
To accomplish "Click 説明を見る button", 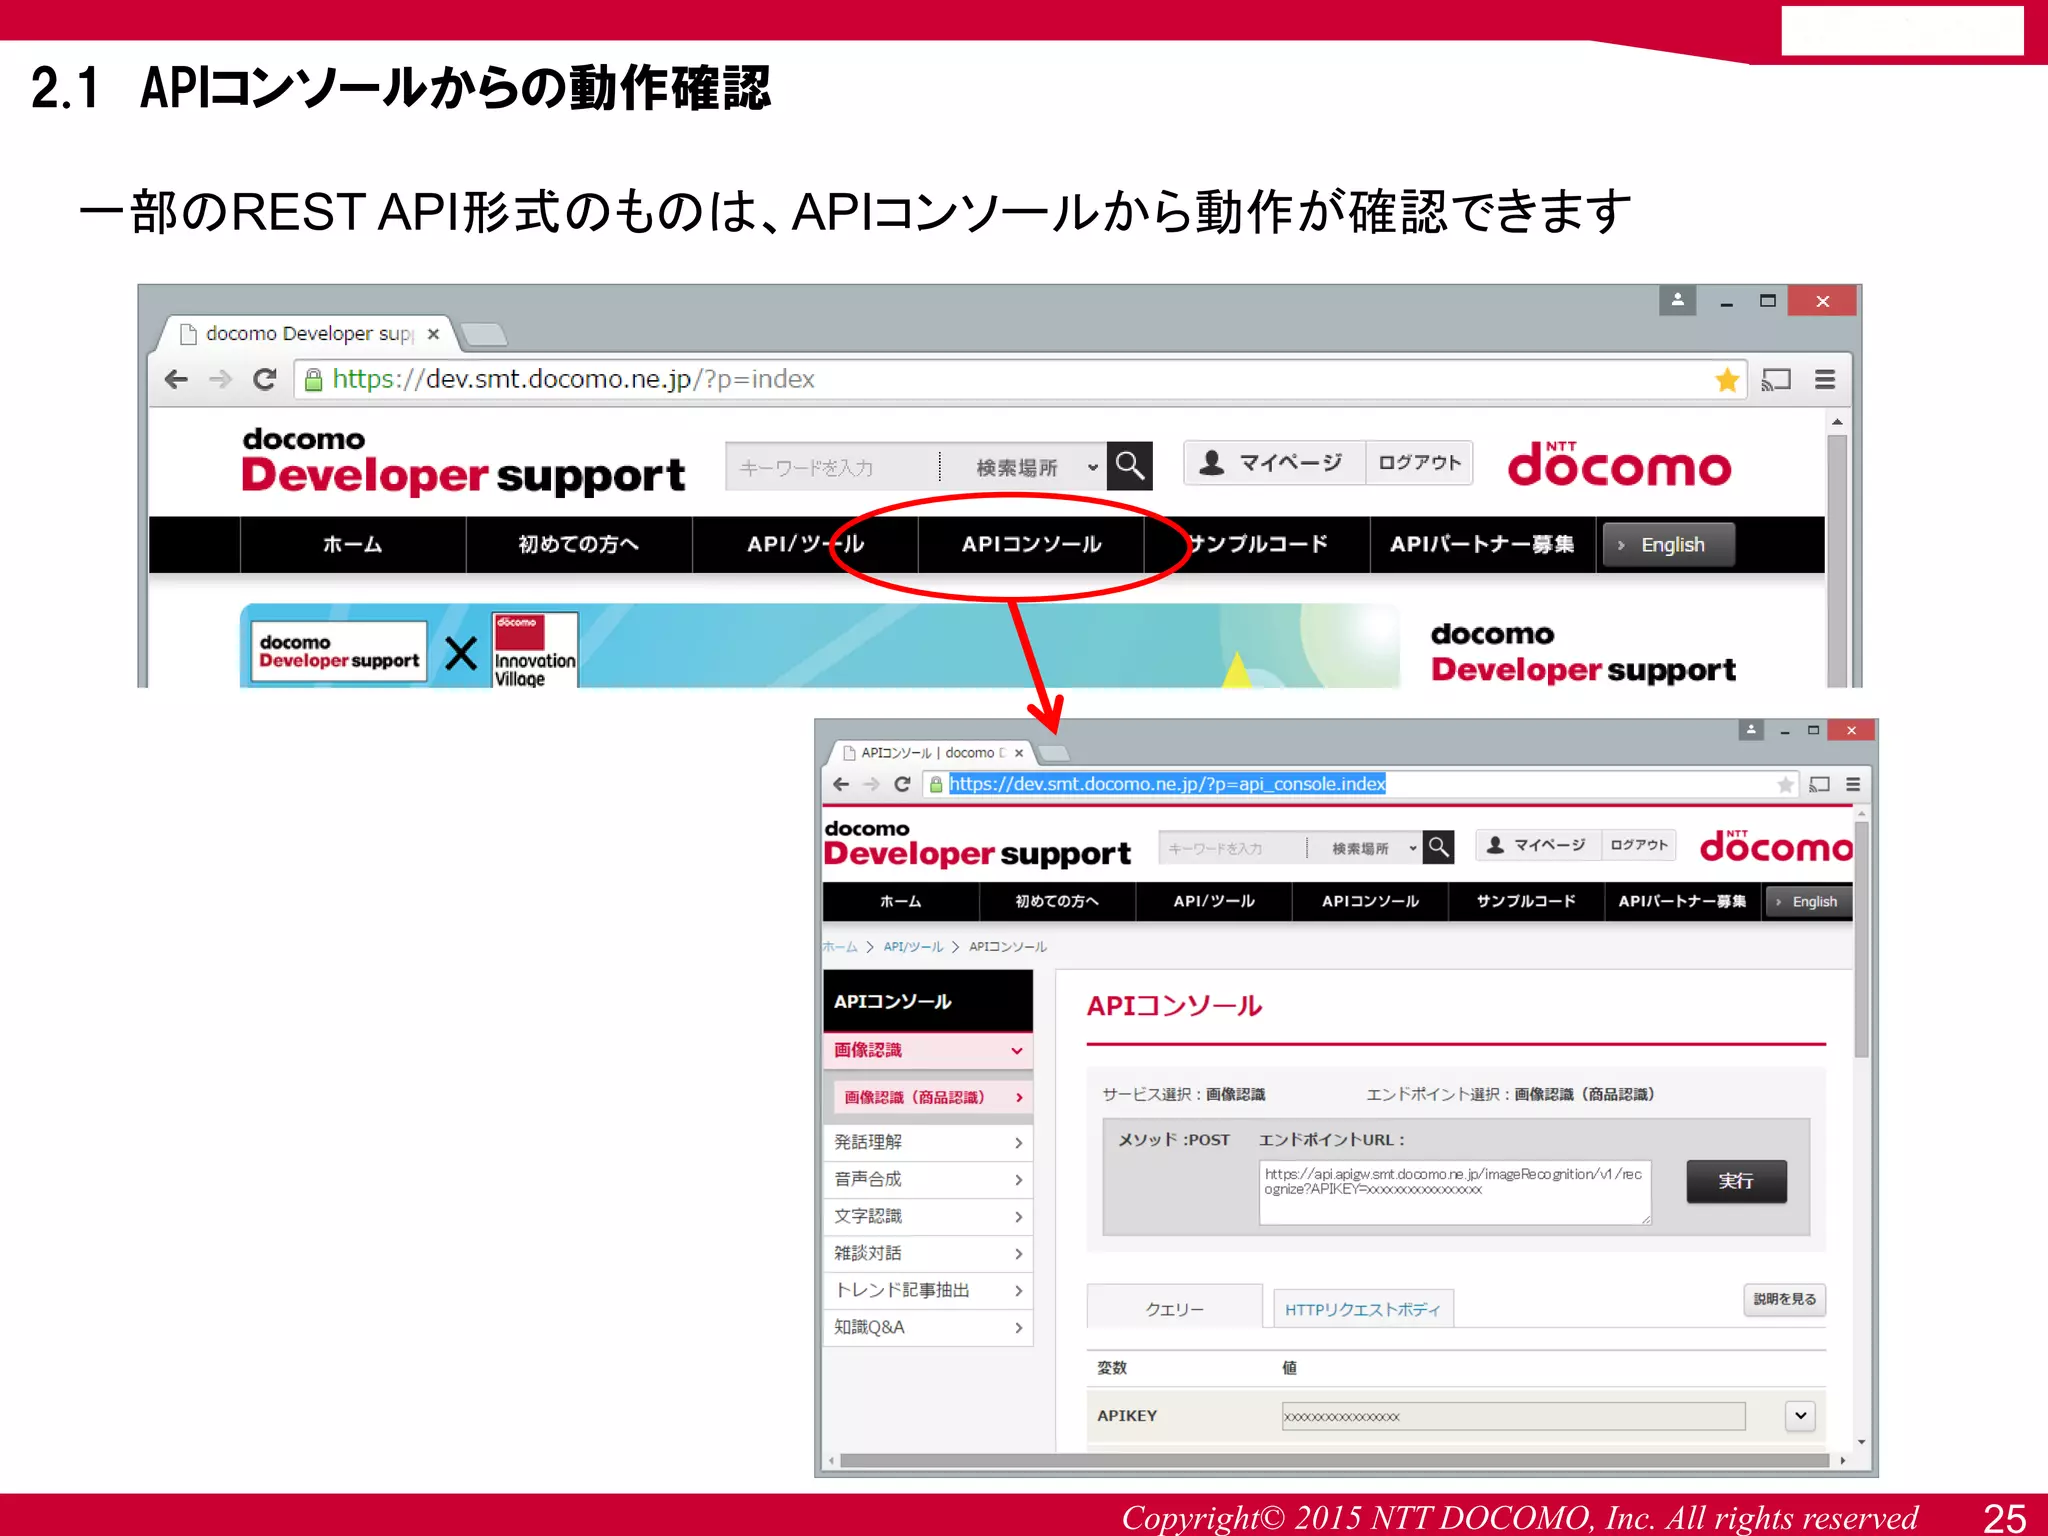I will [1785, 1299].
